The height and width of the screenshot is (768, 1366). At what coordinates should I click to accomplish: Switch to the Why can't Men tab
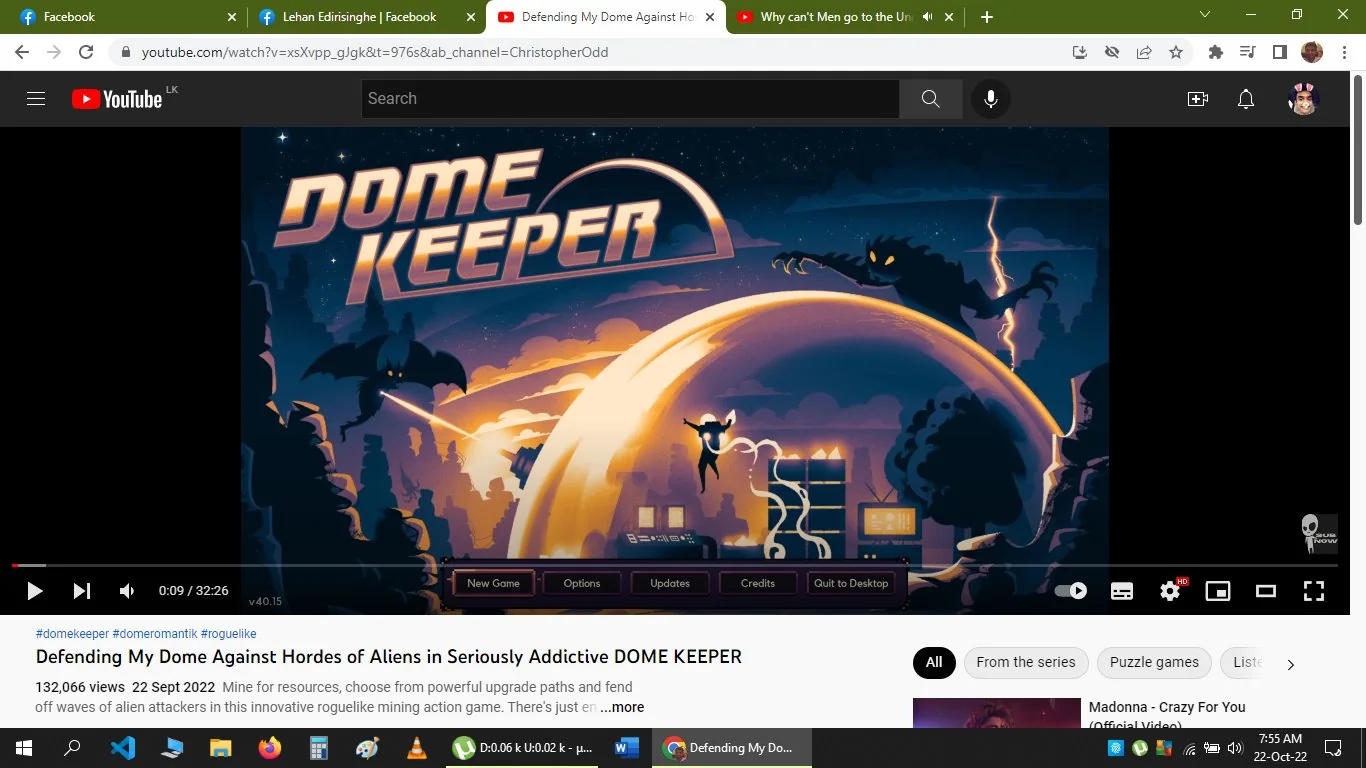click(x=846, y=17)
